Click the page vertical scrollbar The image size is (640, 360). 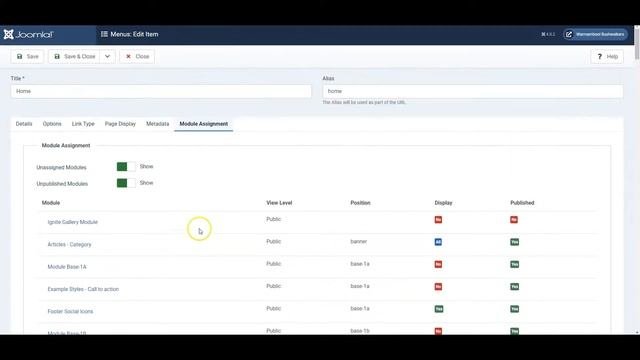pyautogui.click(x=637, y=45)
